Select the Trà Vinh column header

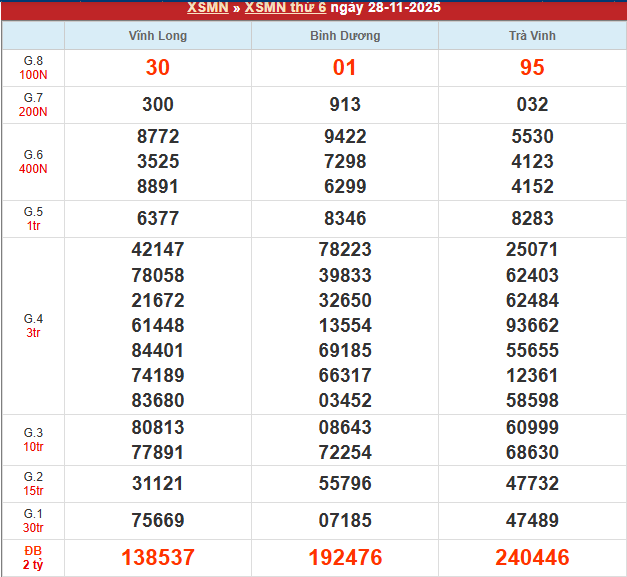(532, 36)
